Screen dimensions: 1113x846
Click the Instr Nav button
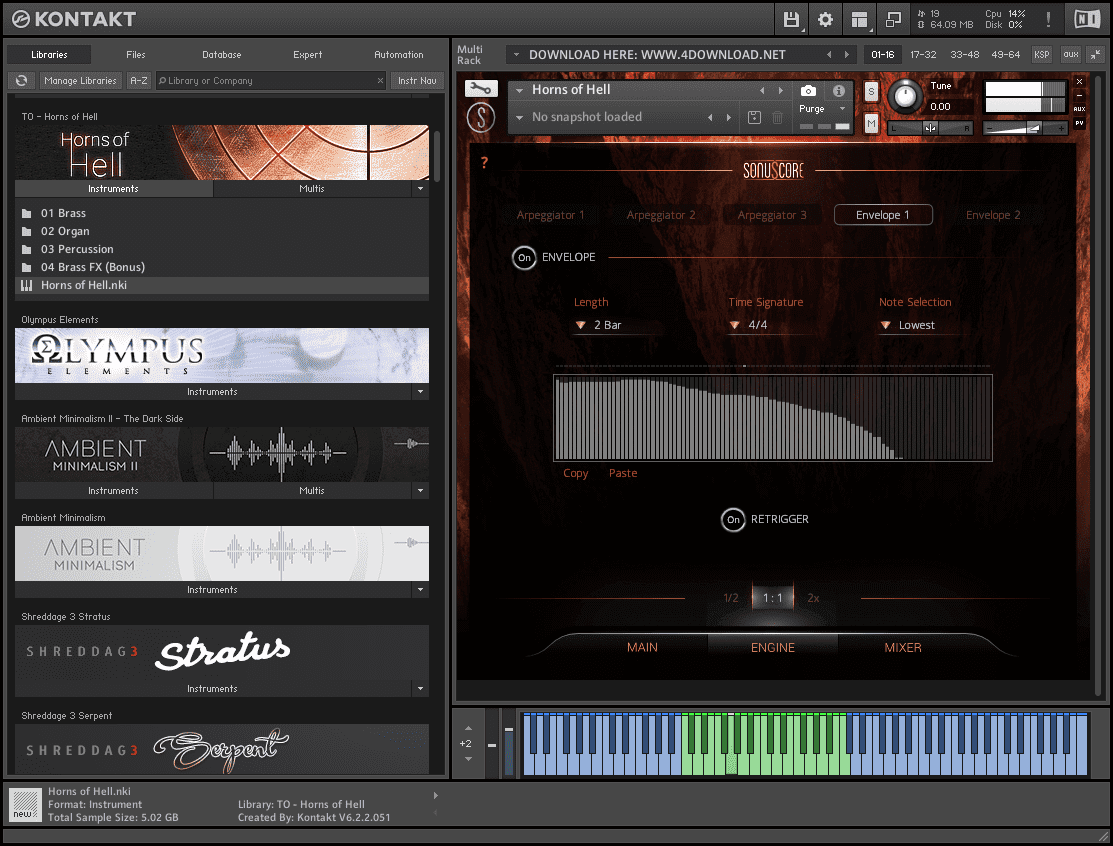click(417, 81)
